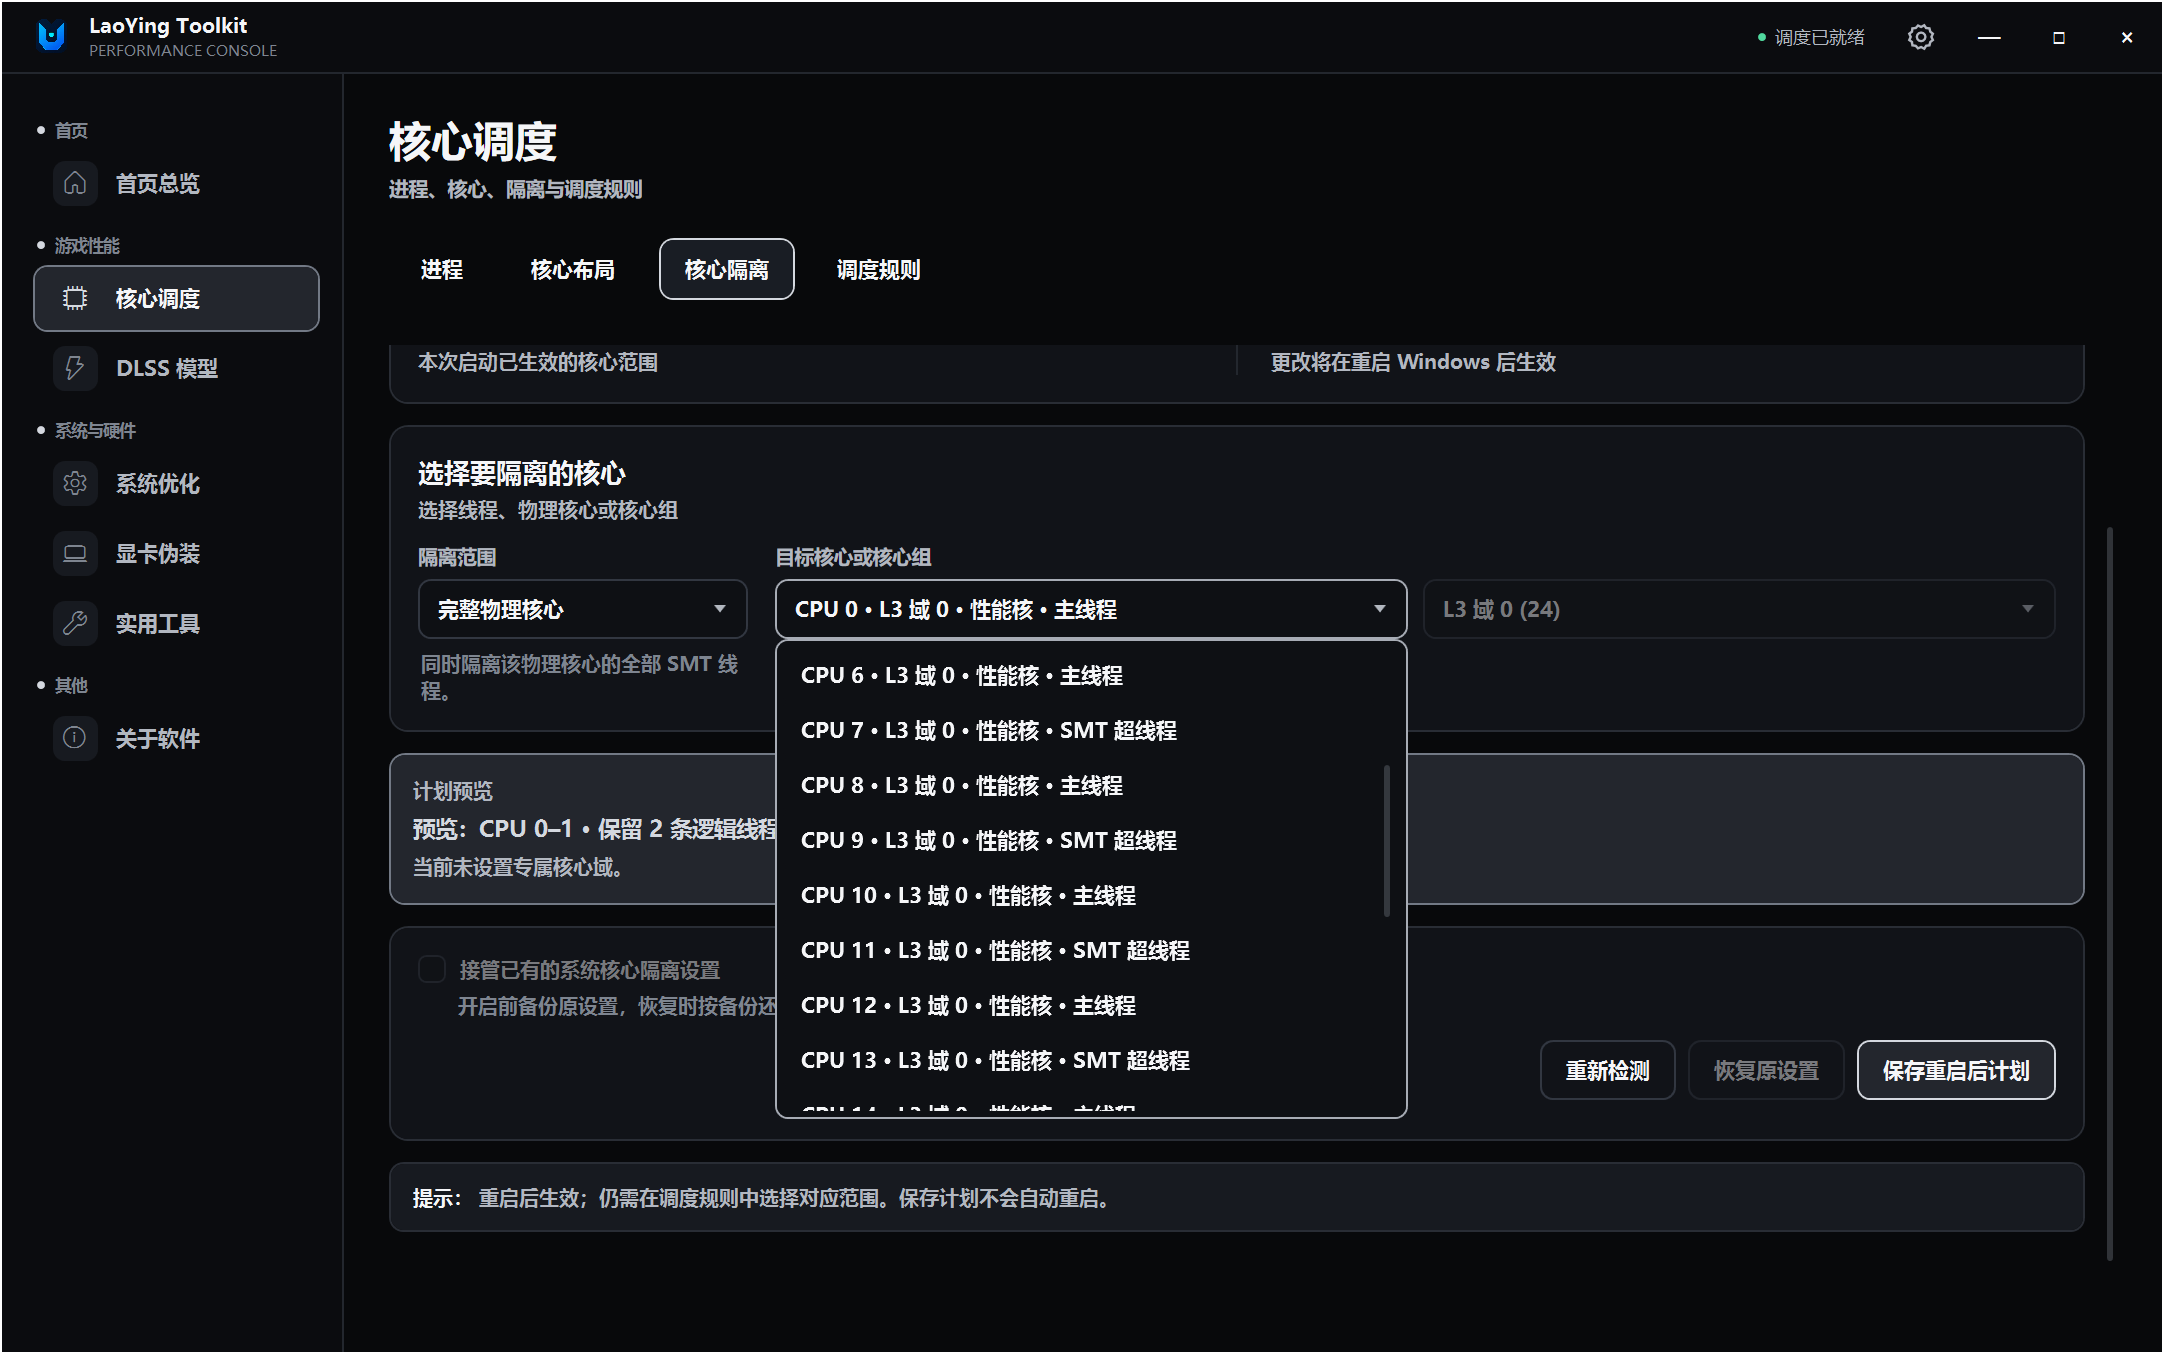The width and height of the screenshot is (2164, 1354).
Task: Open the disabled L3 域 0 (24) dropdown
Action: [x=1738, y=609]
